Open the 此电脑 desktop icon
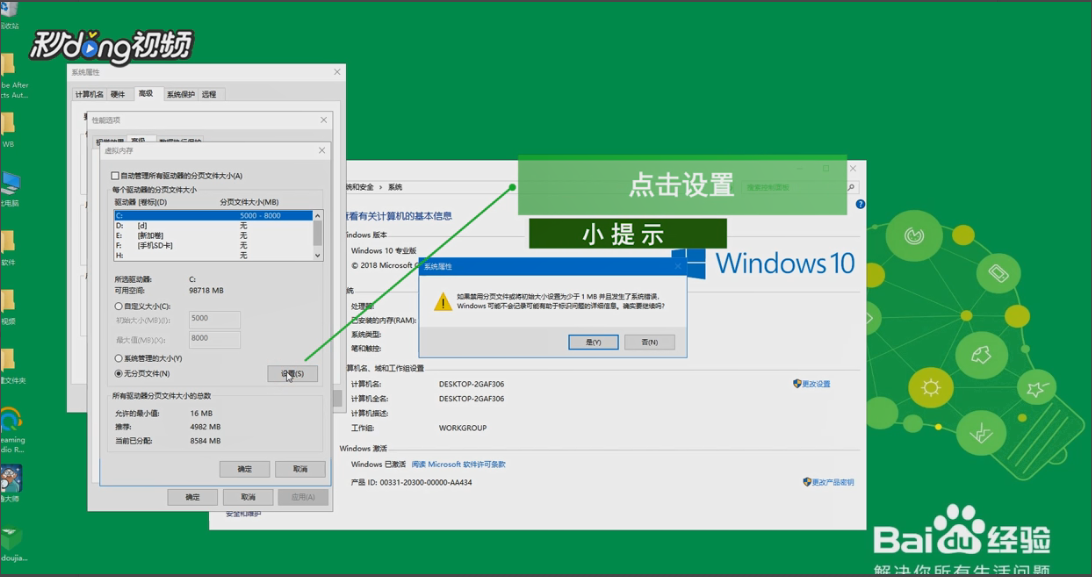The image size is (1092, 577). pos(10,190)
